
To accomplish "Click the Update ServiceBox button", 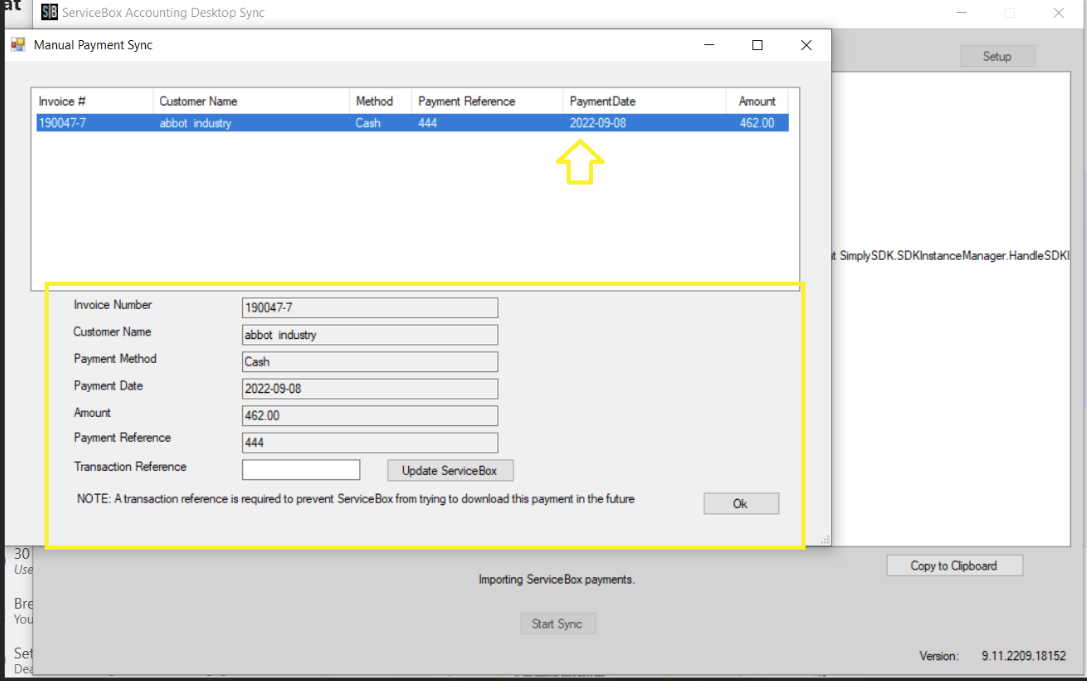I will [x=450, y=470].
